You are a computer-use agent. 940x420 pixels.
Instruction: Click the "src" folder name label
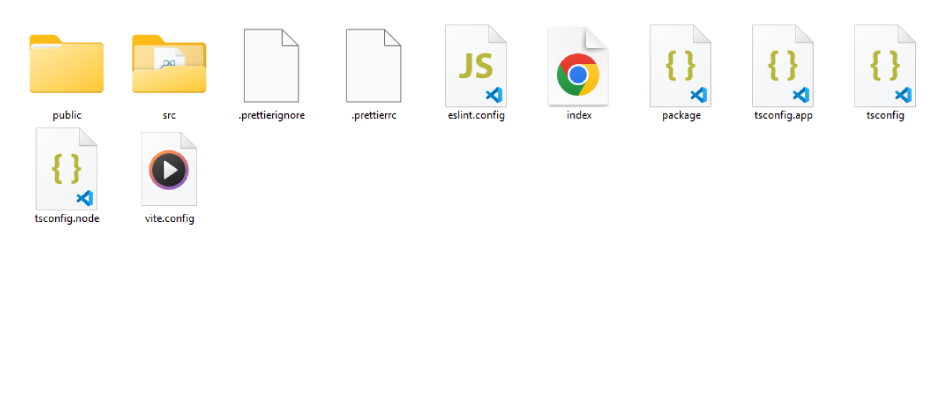[169, 115]
